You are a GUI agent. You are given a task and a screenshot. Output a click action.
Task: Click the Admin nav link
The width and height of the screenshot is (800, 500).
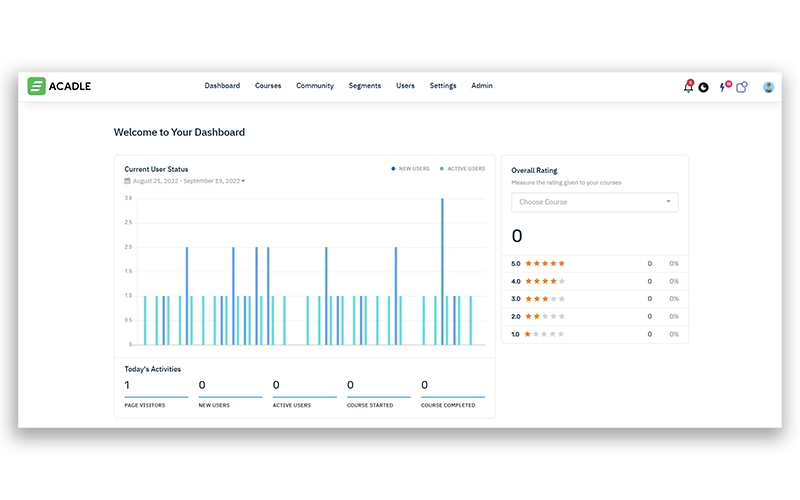[x=482, y=86]
